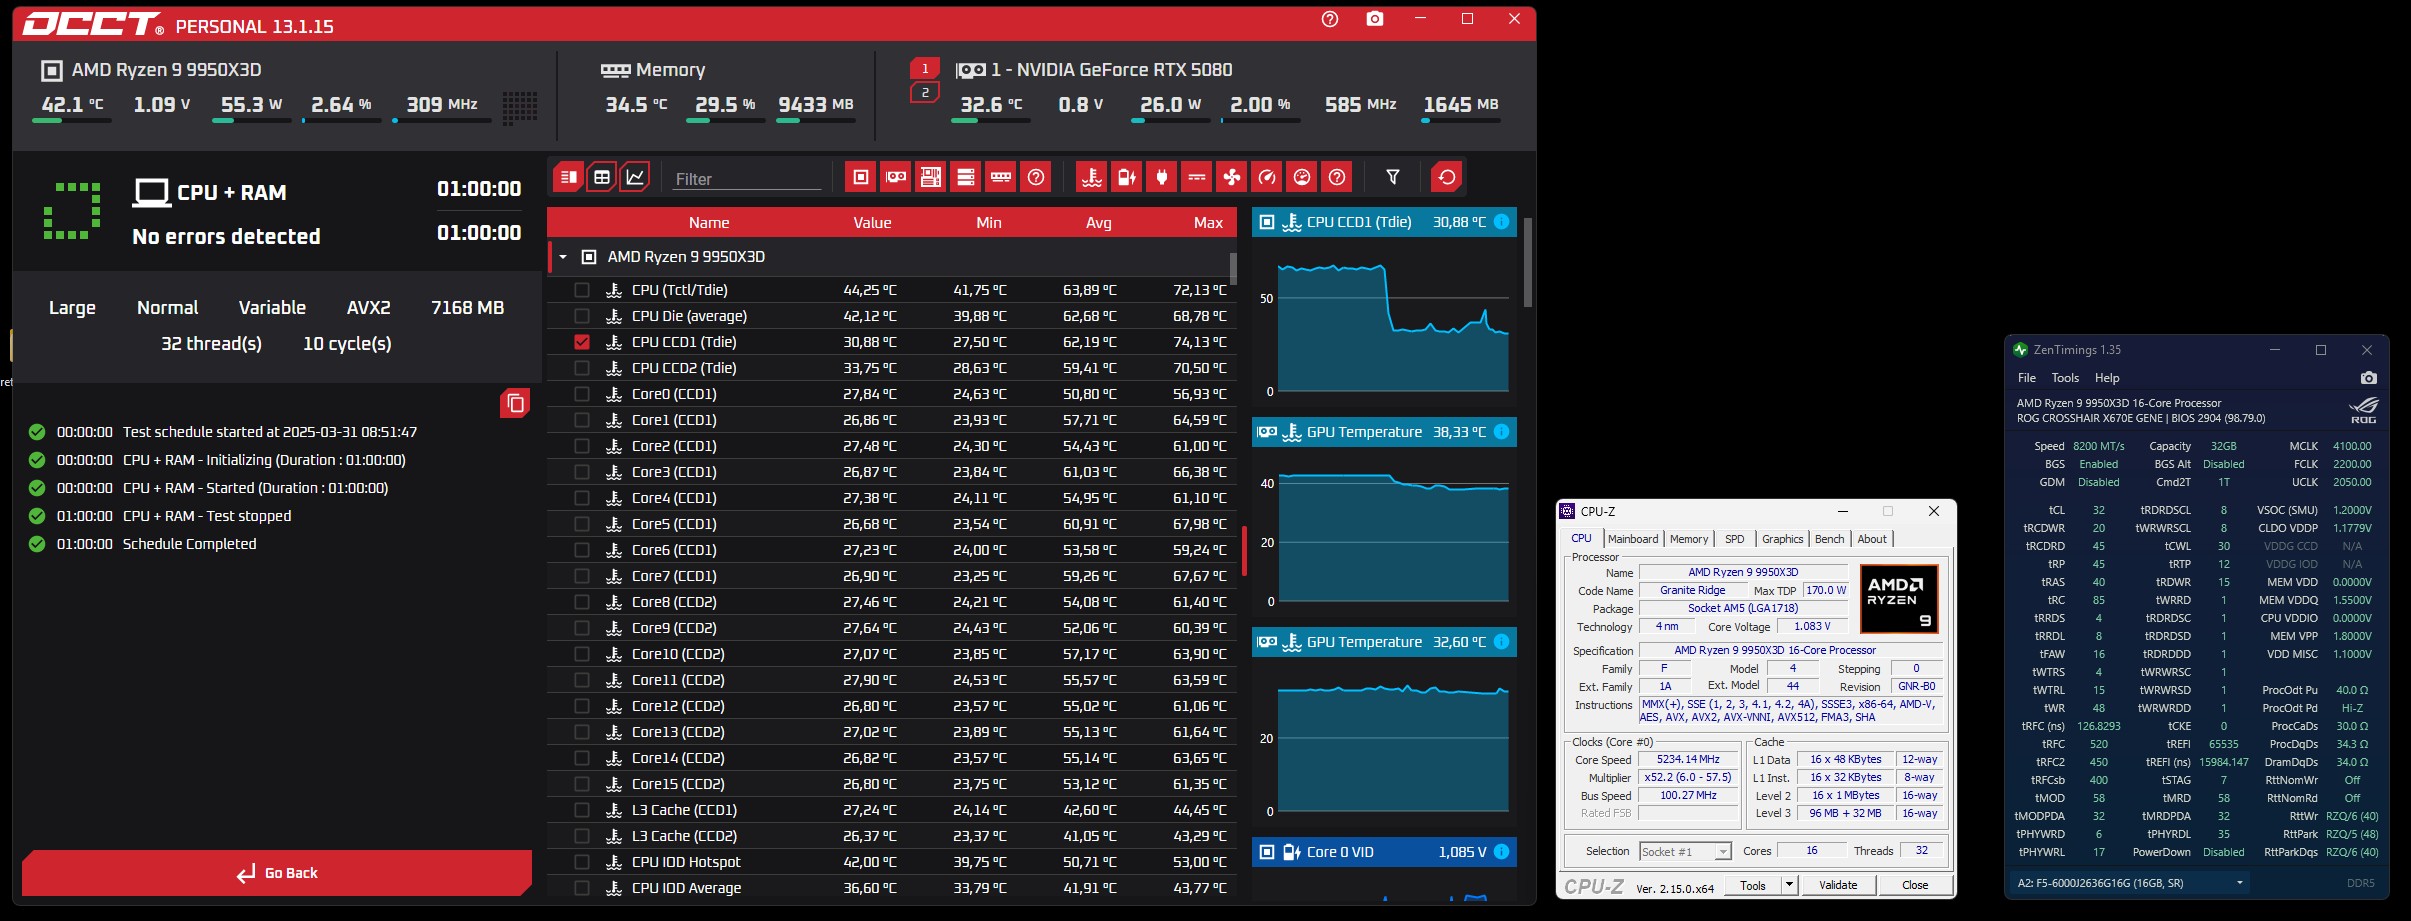Viewport: 2411px width, 921px height.
Task: Open the ZenTimings Help menu
Action: coord(2107,378)
